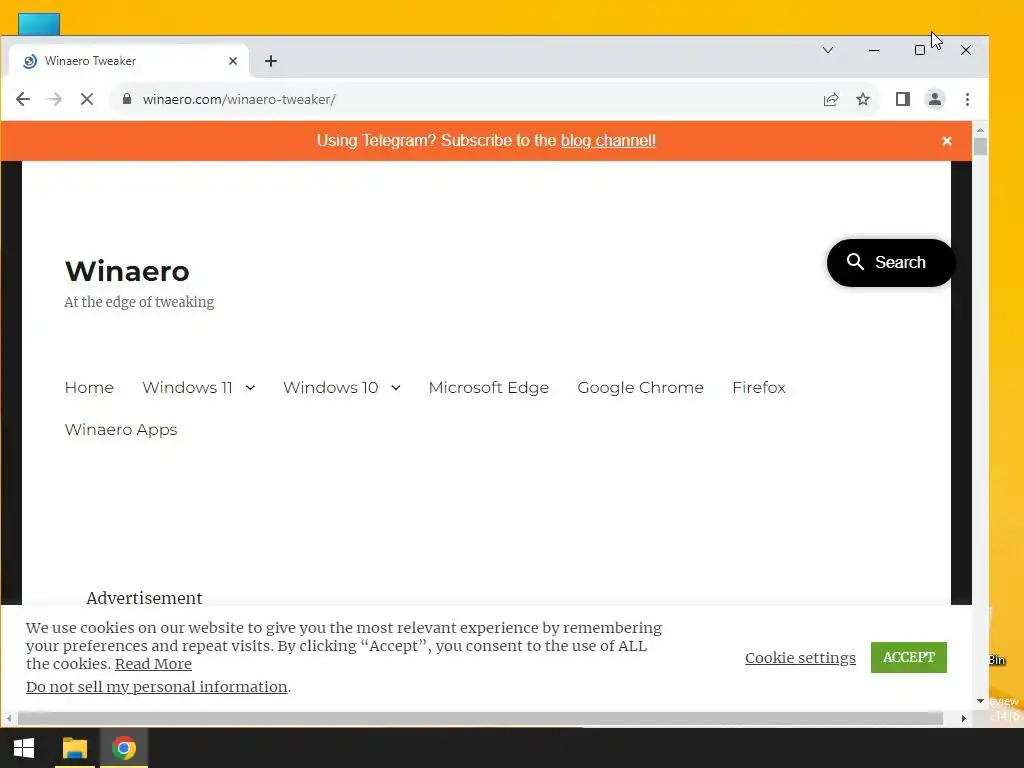The height and width of the screenshot is (768, 1024).
Task: Select the Winaero Tweaker tab
Action: click(129, 61)
